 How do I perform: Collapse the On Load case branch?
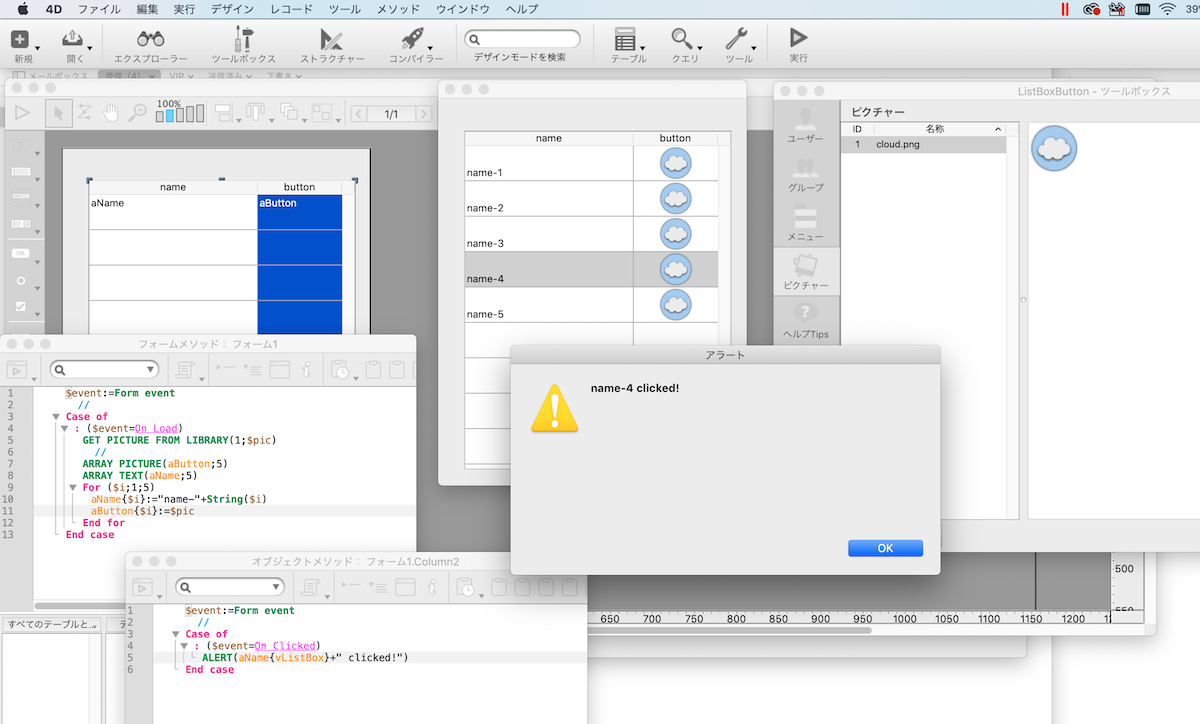64,428
